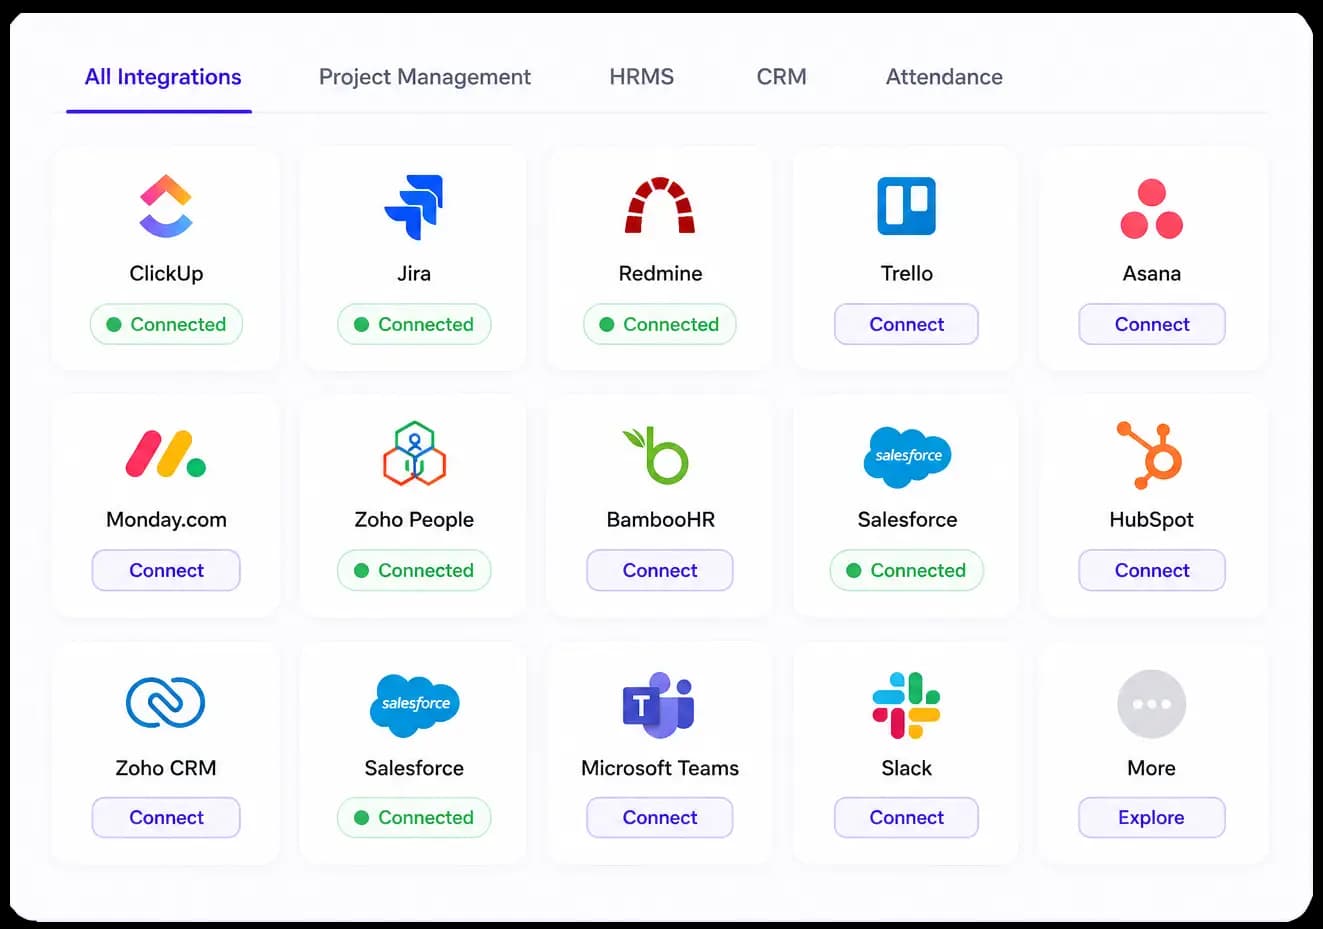Click the Monday.com logo icon
The image size is (1323, 929).
(x=166, y=454)
